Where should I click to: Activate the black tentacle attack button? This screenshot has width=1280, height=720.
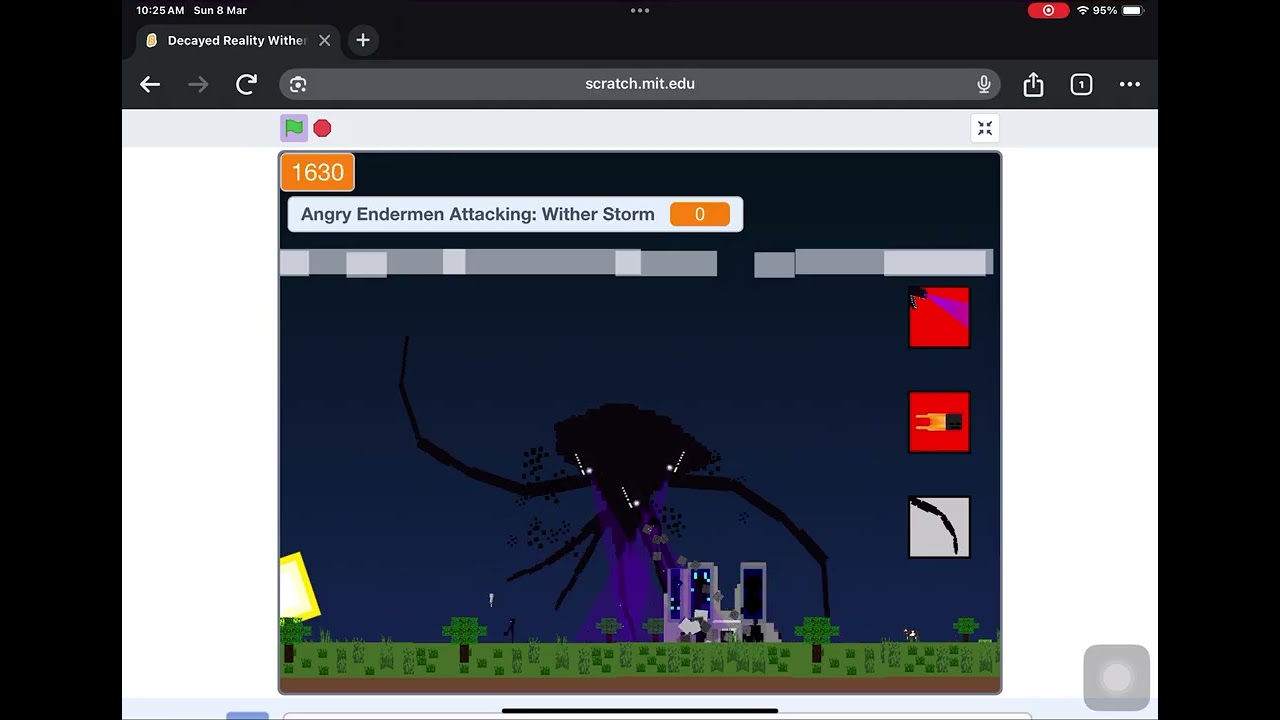[x=939, y=527]
